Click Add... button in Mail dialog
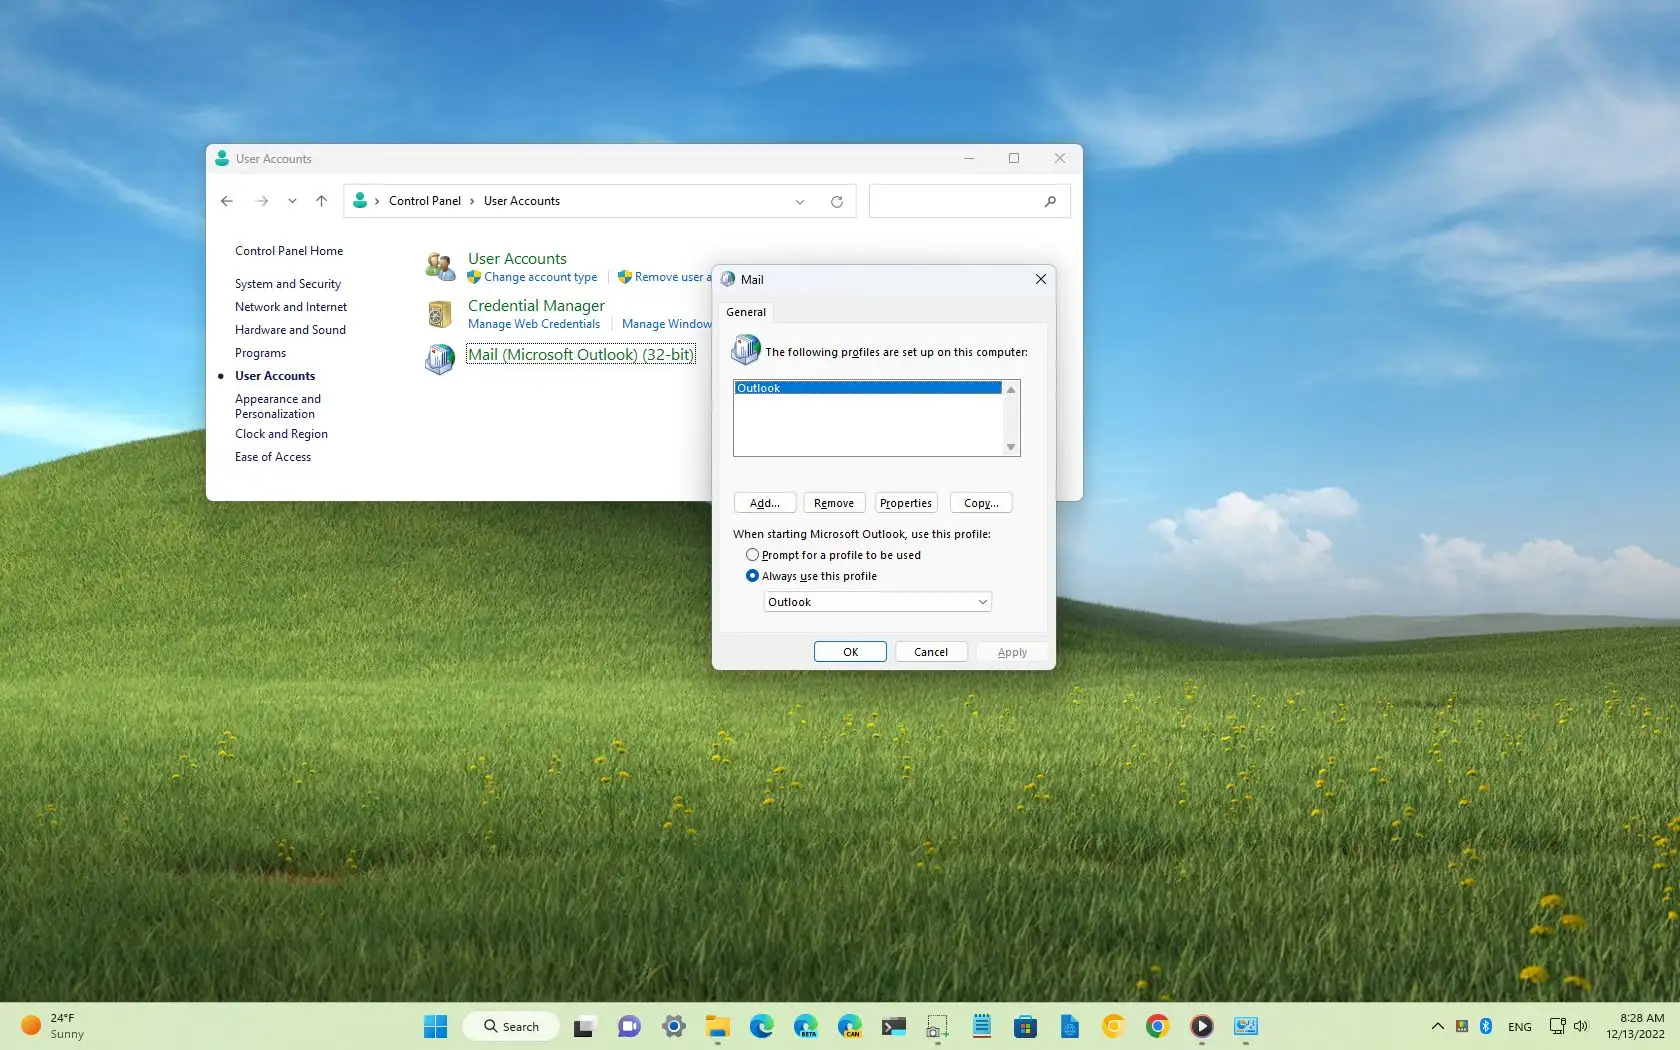This screenshot has height=1050, width=1680. (765, 503)
